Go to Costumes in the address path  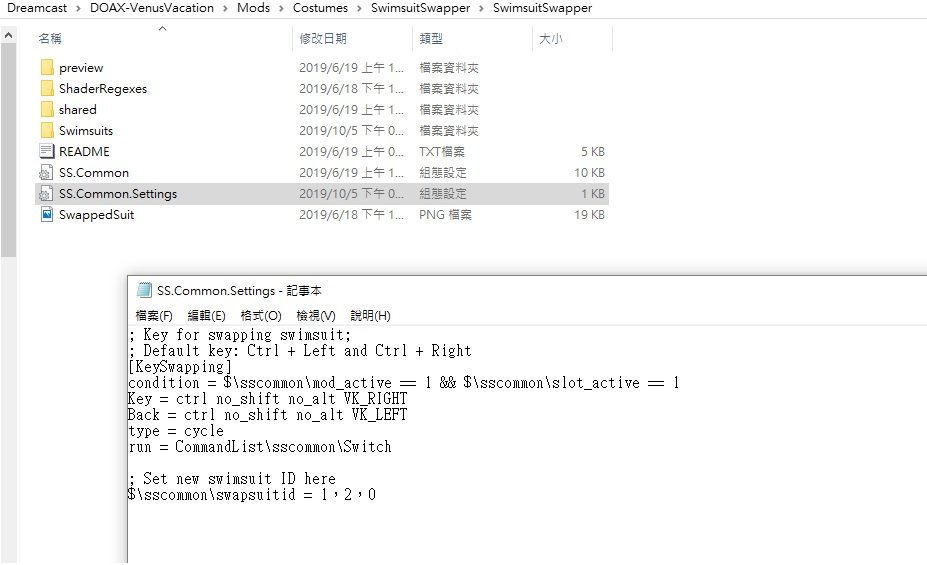320,8
